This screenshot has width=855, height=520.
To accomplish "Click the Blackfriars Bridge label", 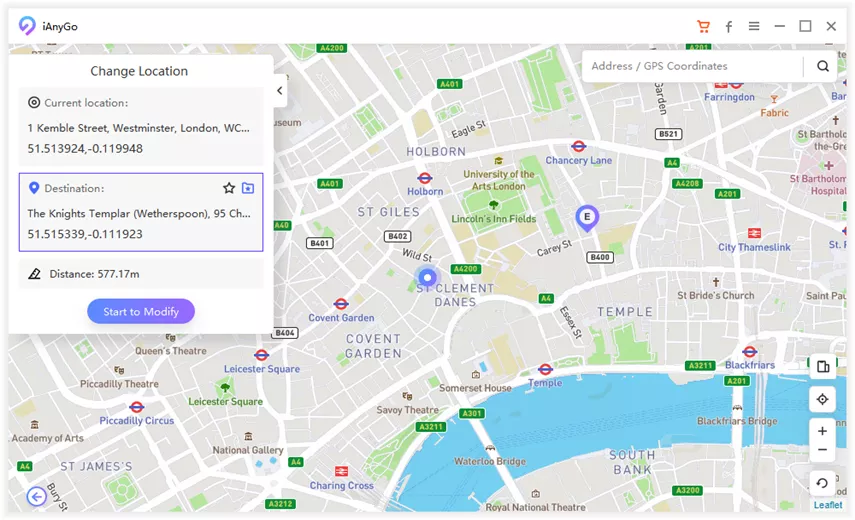I will point(737,421).
